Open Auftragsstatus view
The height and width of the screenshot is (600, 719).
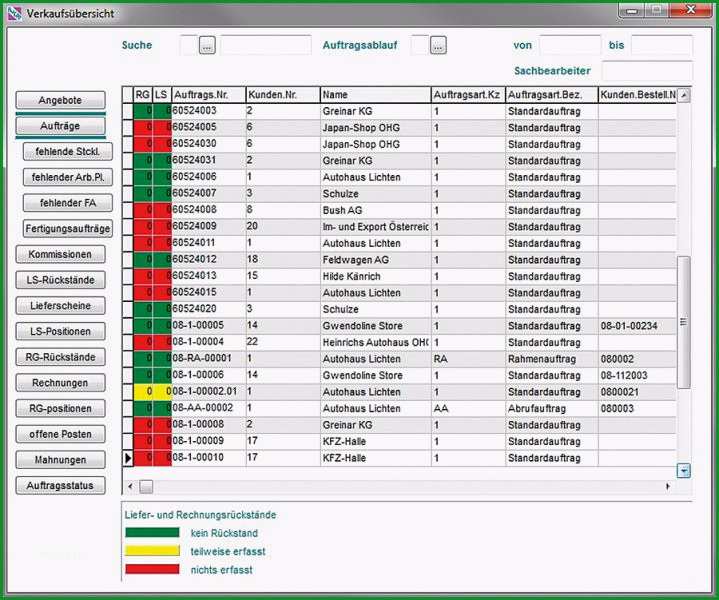61,485
